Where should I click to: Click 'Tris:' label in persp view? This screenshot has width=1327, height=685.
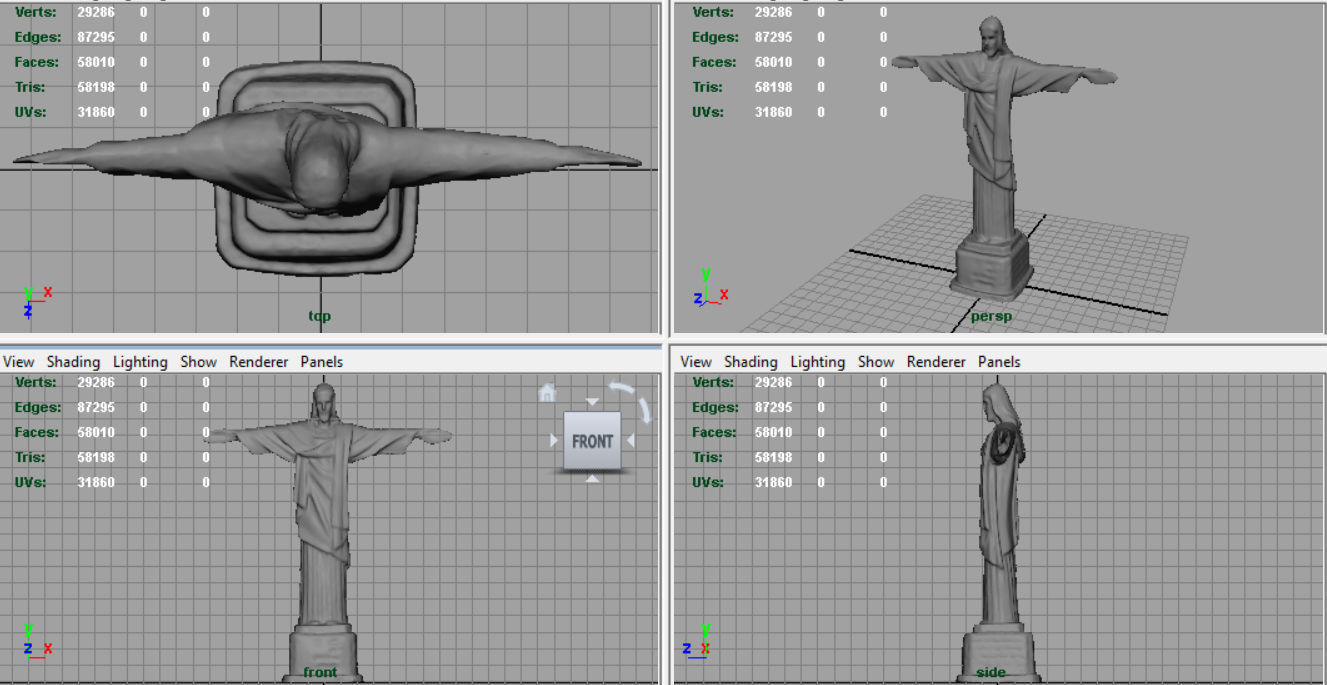707,87
